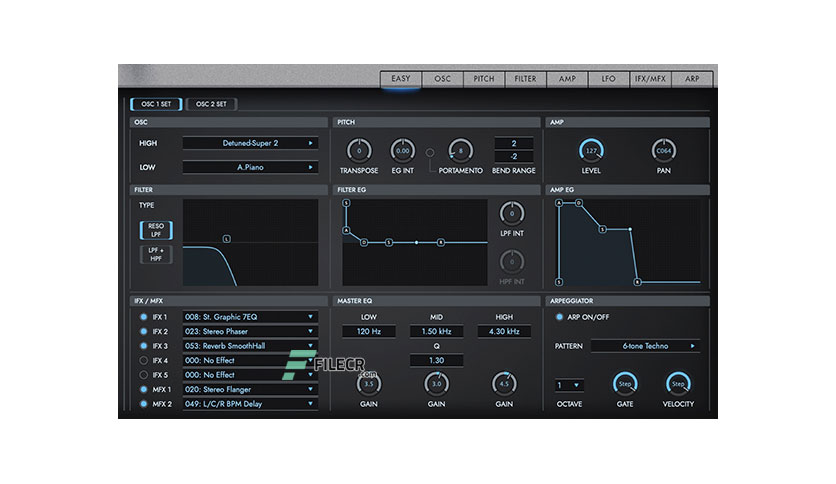Open the PATTERN 6-tone Techno selector
Screen dimensions: 836x484
[x=645, y=346]
